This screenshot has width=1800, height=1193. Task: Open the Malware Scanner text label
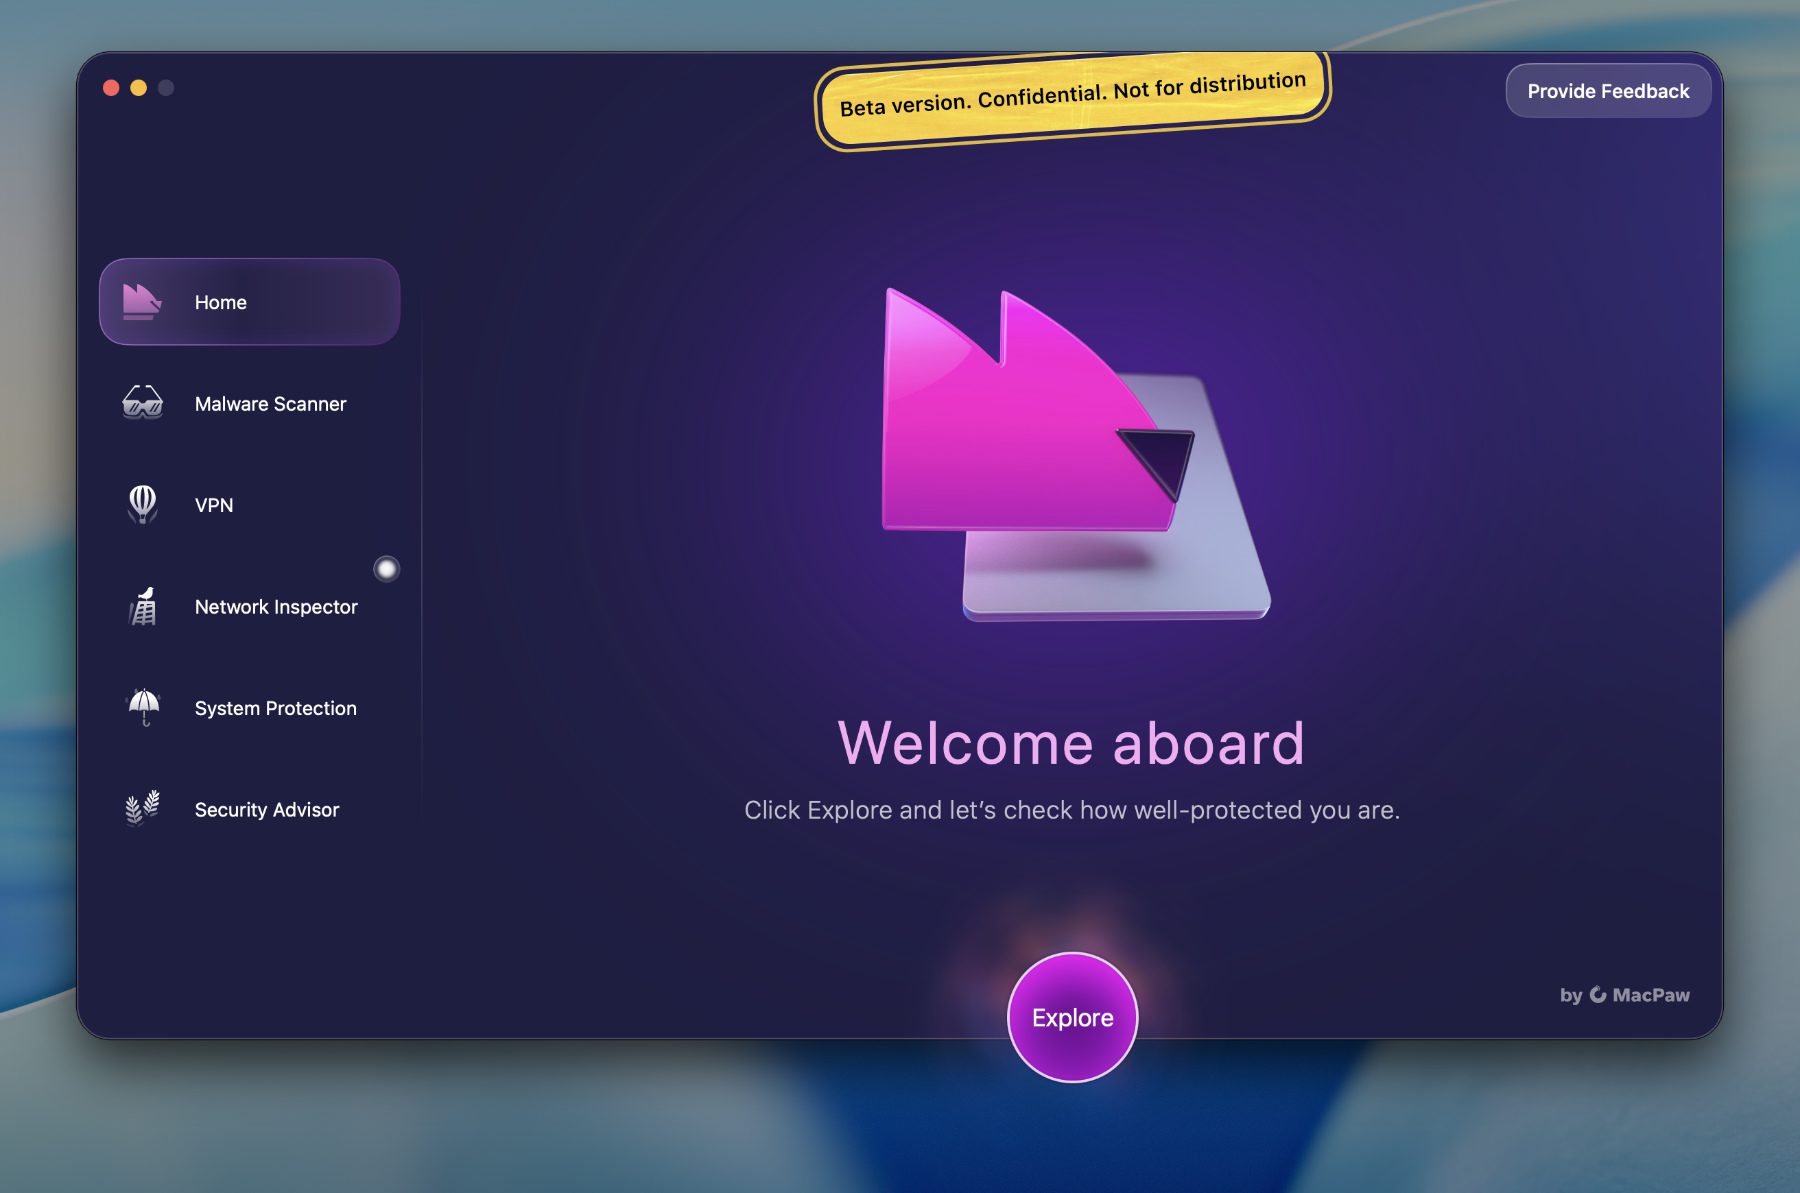tap(270, 404)
